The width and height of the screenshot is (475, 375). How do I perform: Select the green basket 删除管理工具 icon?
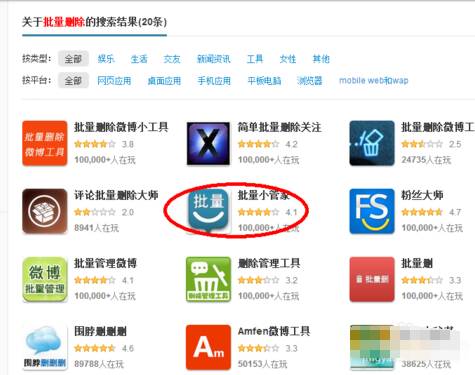pyautogui.click(x=208, y=279)
